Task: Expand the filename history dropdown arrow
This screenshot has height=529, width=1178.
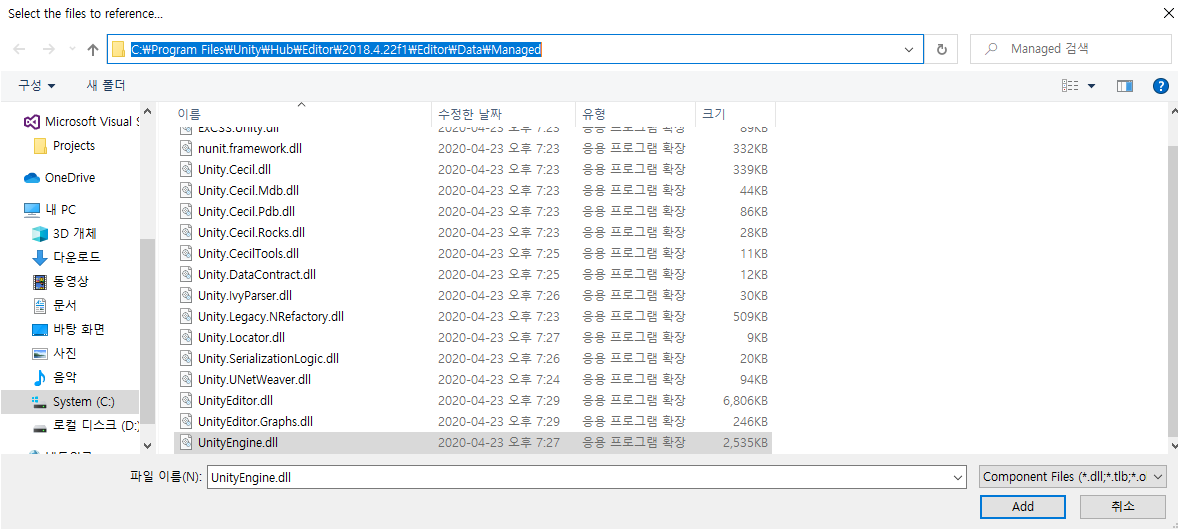Action: 958,476
